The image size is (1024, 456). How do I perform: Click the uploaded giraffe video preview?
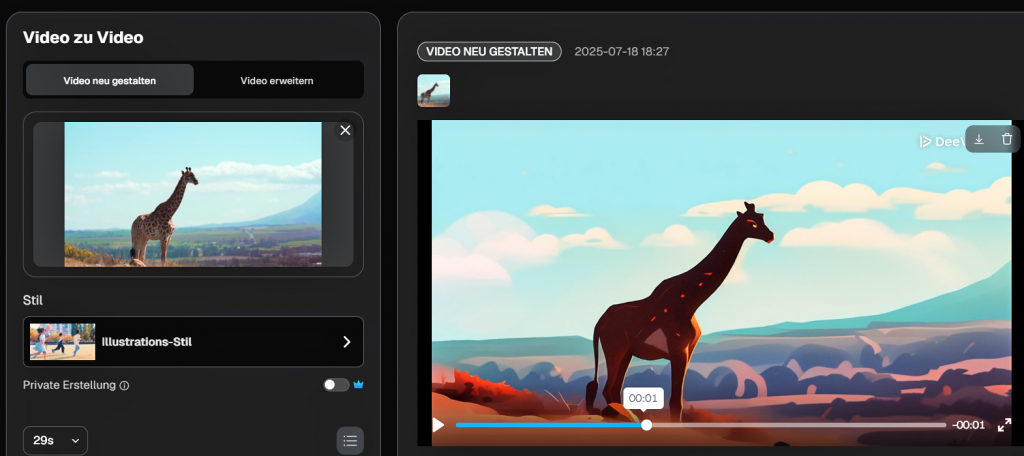pyautogui.click(x=192, y=194)
